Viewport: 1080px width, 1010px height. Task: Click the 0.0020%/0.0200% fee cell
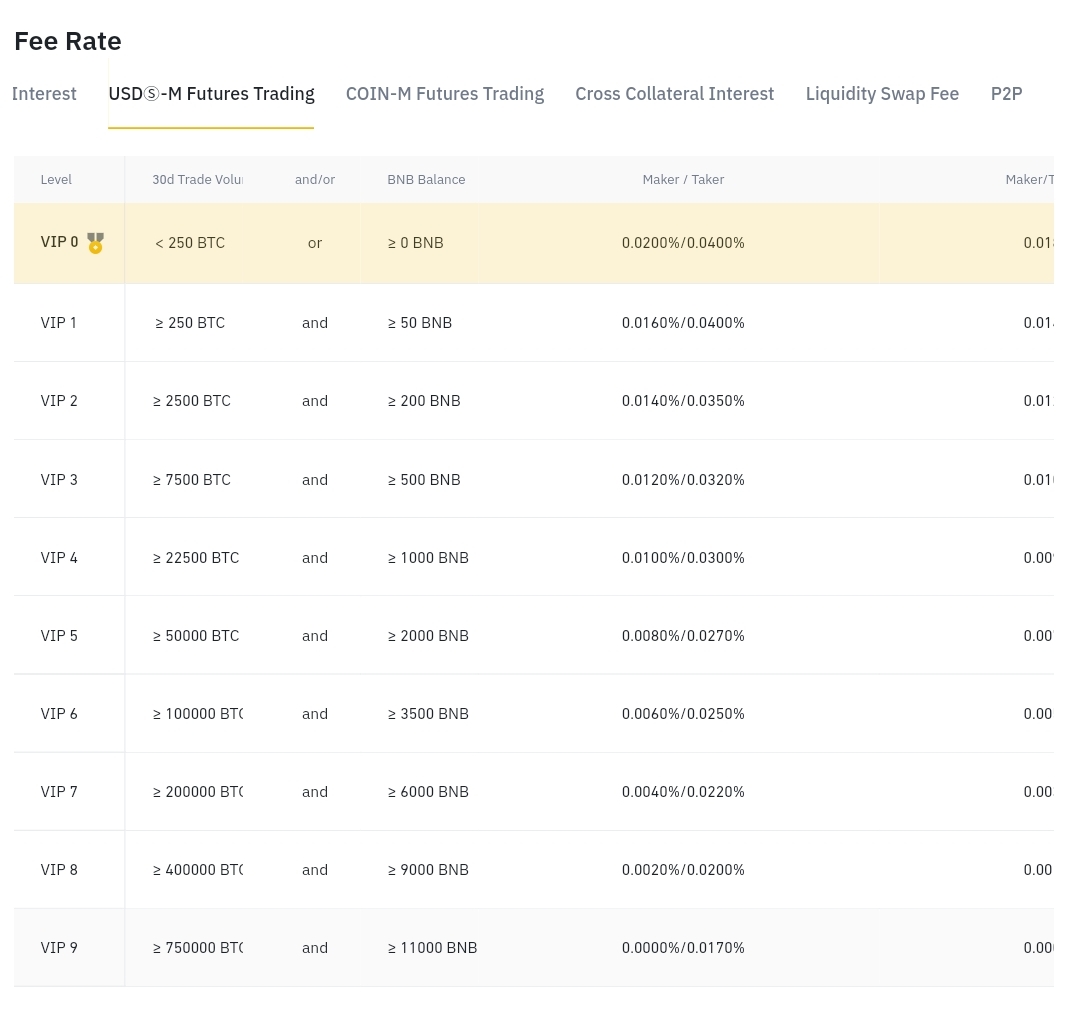coord(683,870)
